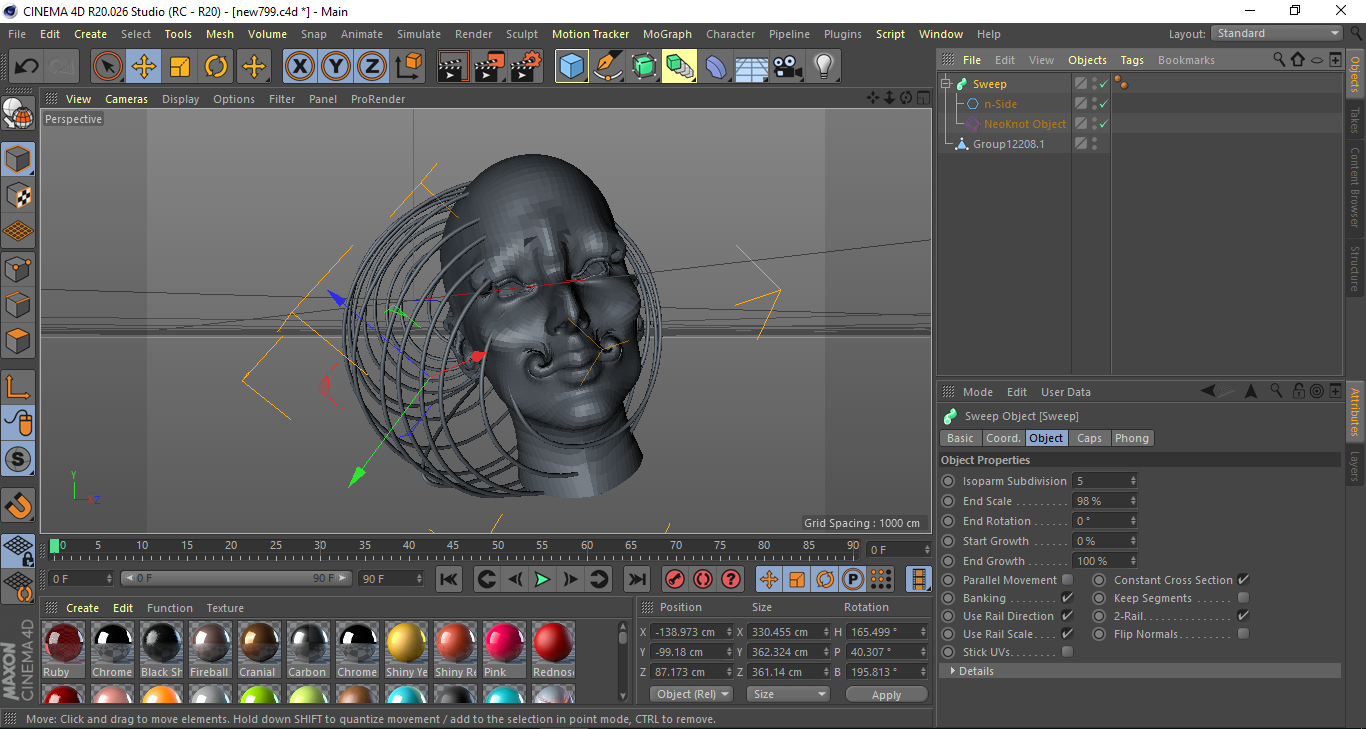Toggle Use Rail Scale checkbox
Viewport: 1366px width, 729px height.
point(1067,634)
